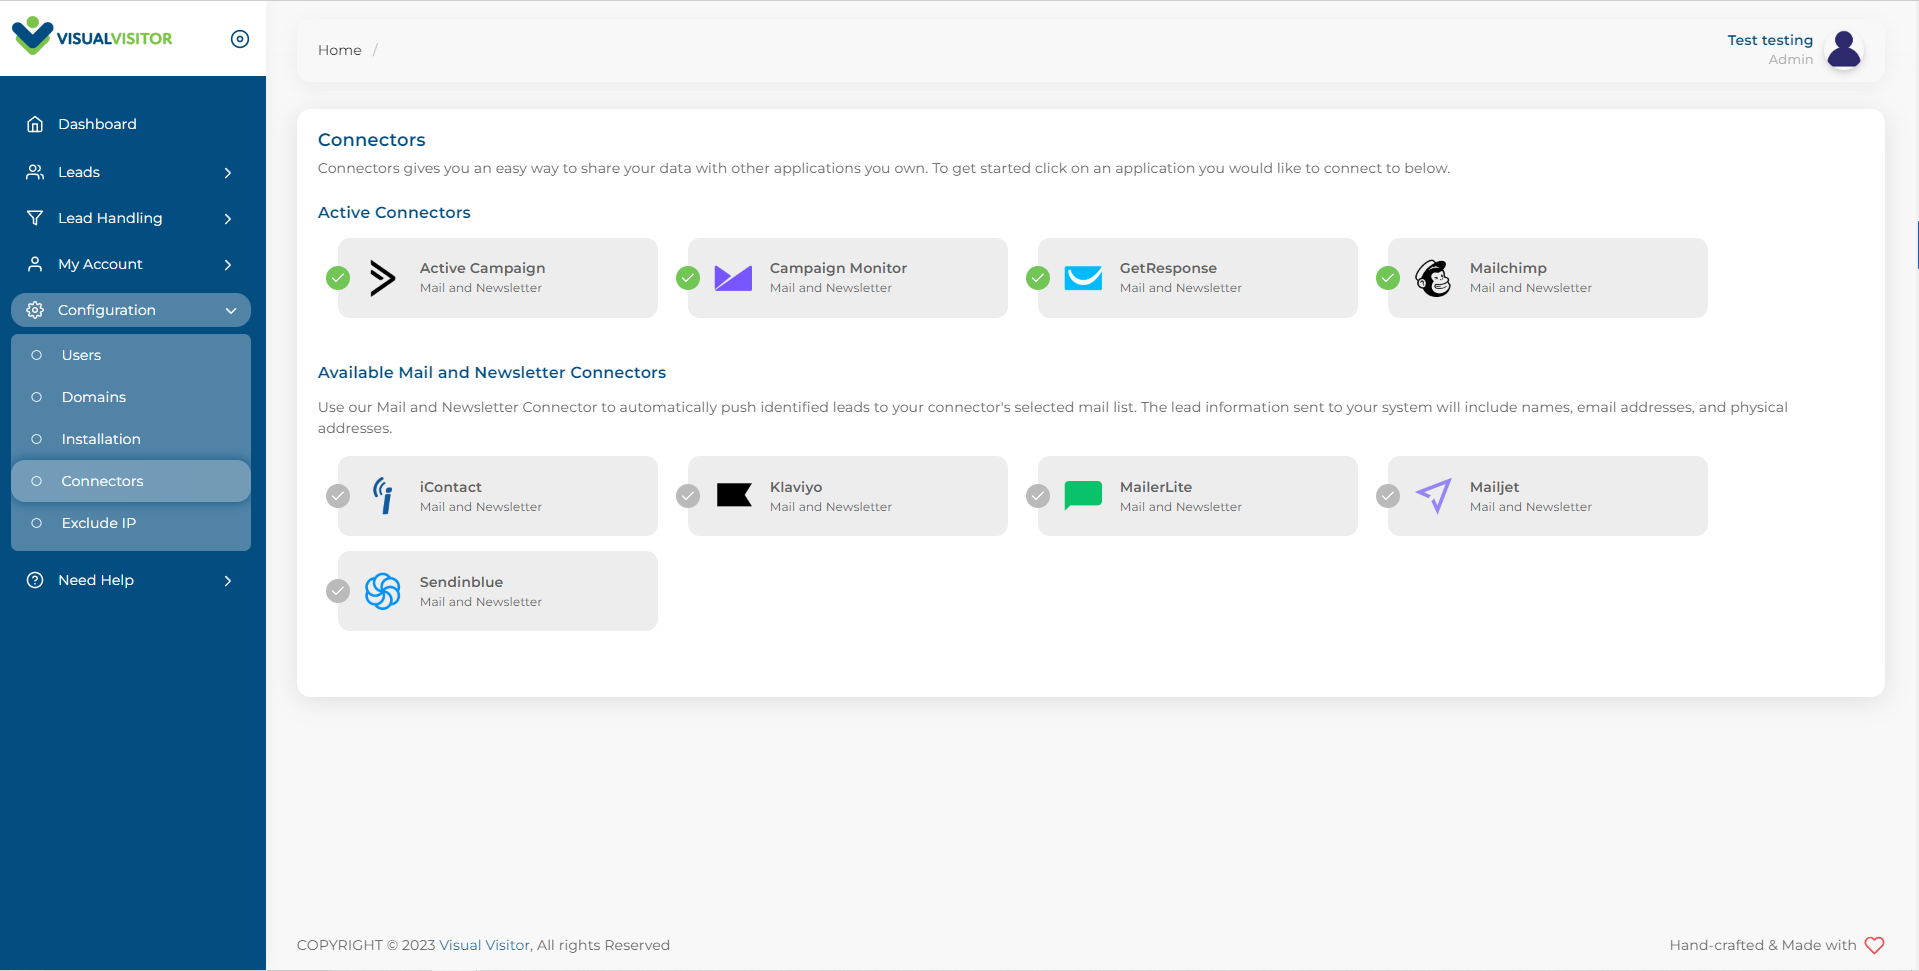Click the Configuration gear icon
1919x971 pixels.
tap(35, 310)
